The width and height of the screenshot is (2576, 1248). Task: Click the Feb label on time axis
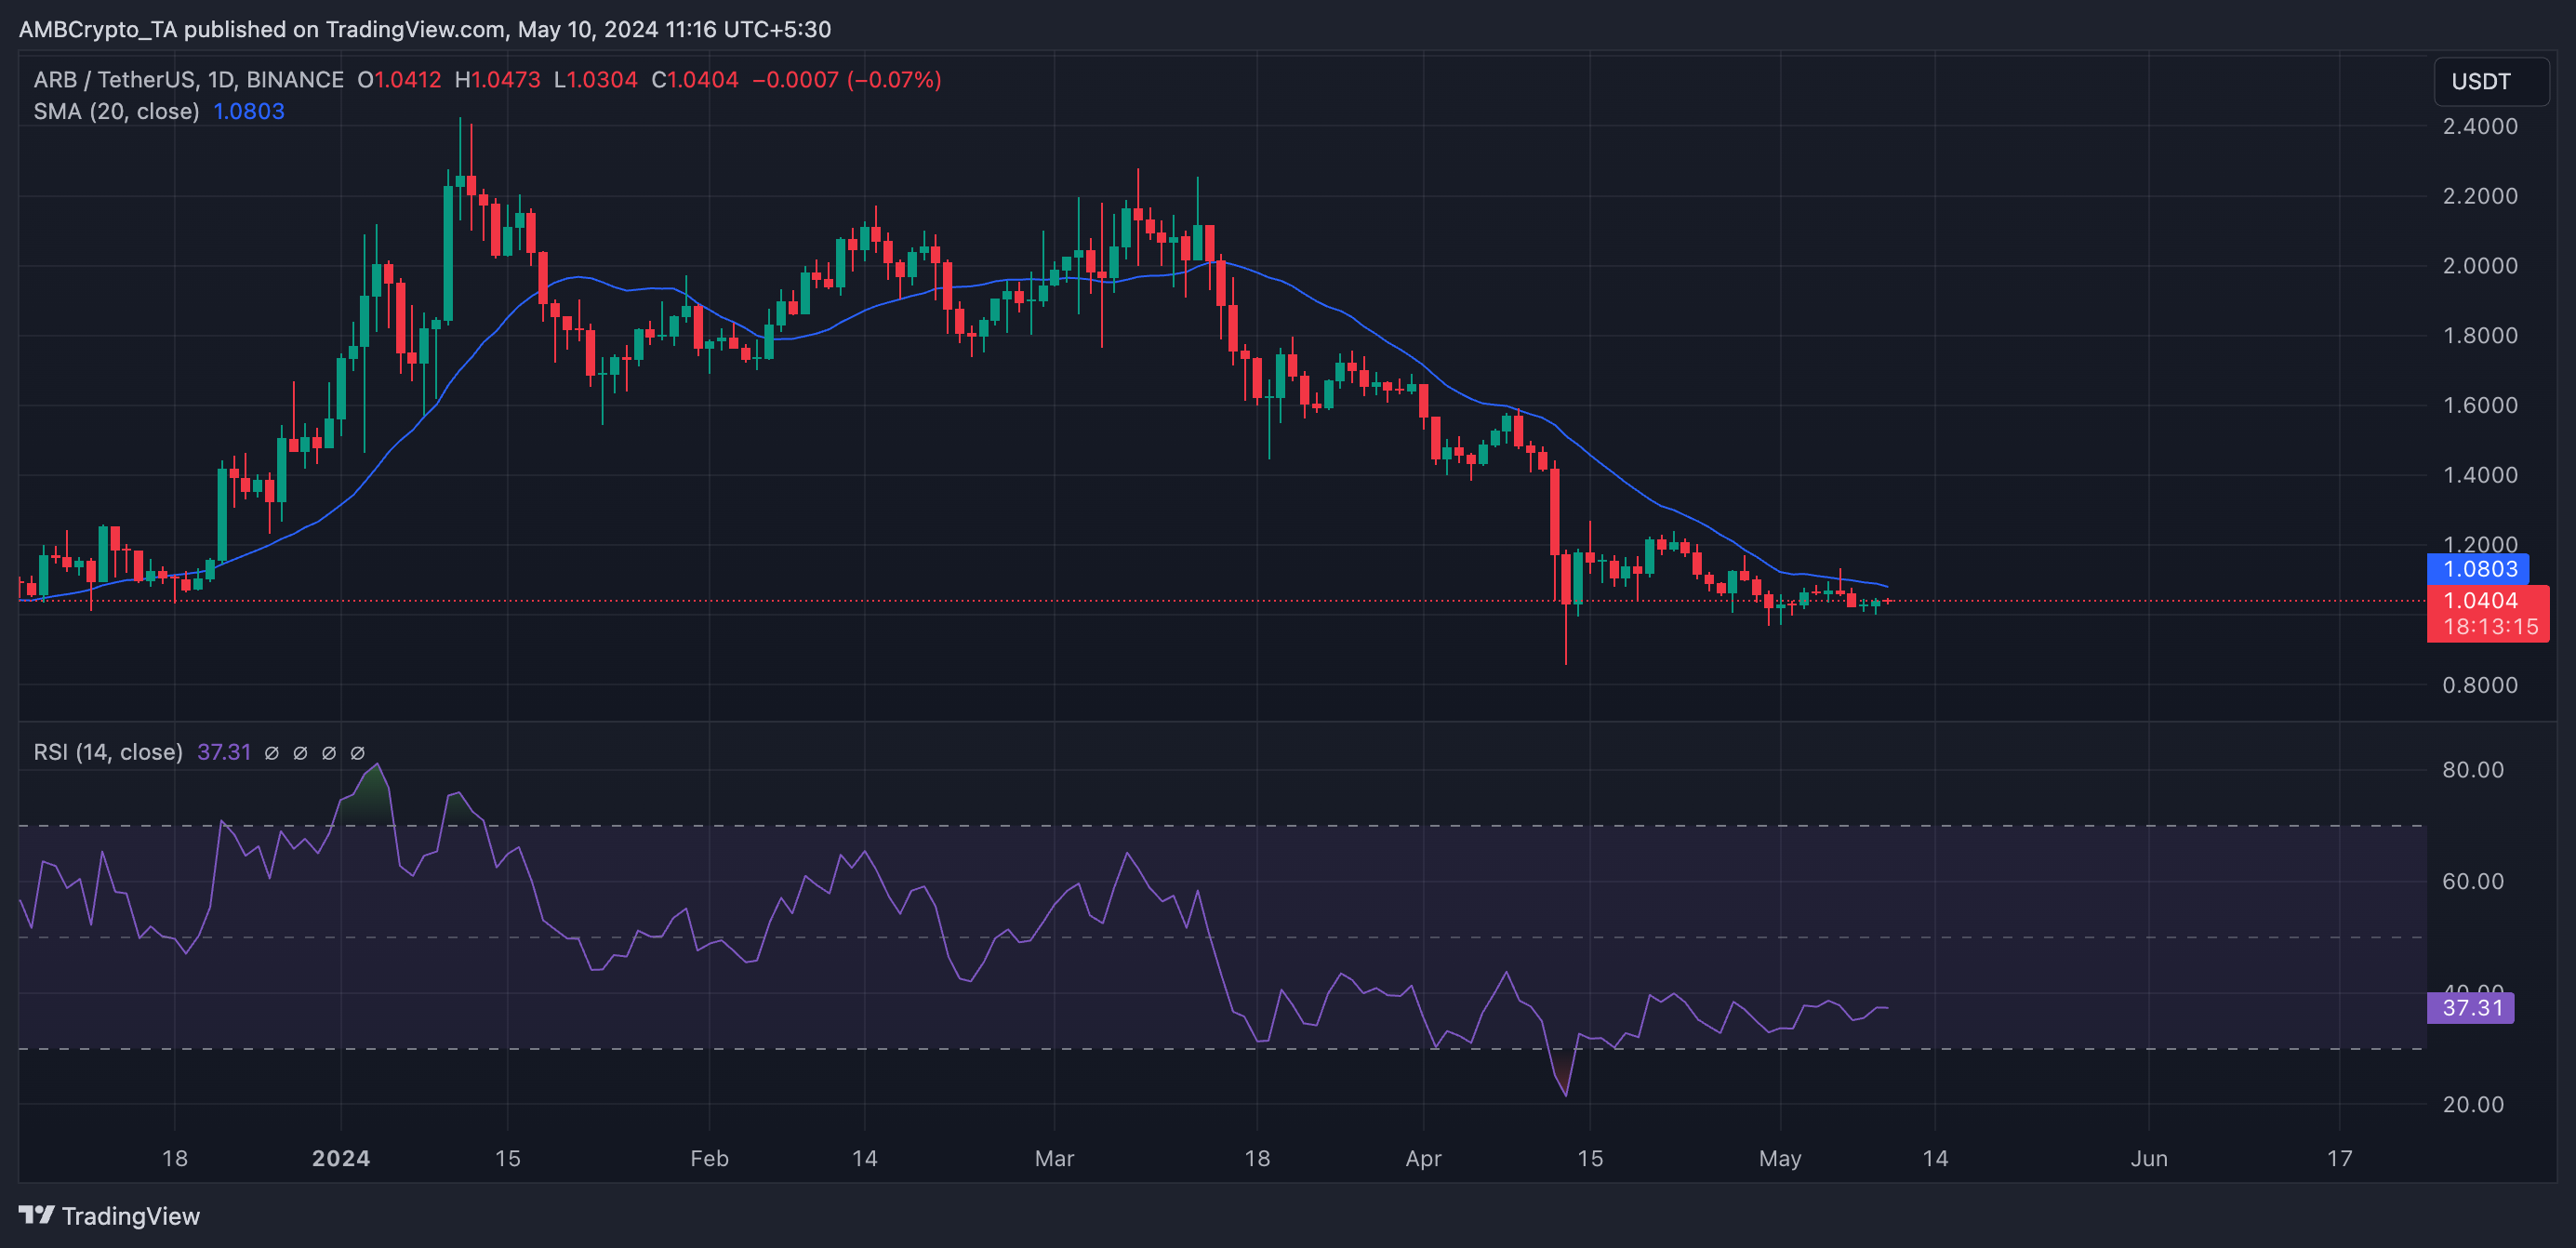[709, 1159]
